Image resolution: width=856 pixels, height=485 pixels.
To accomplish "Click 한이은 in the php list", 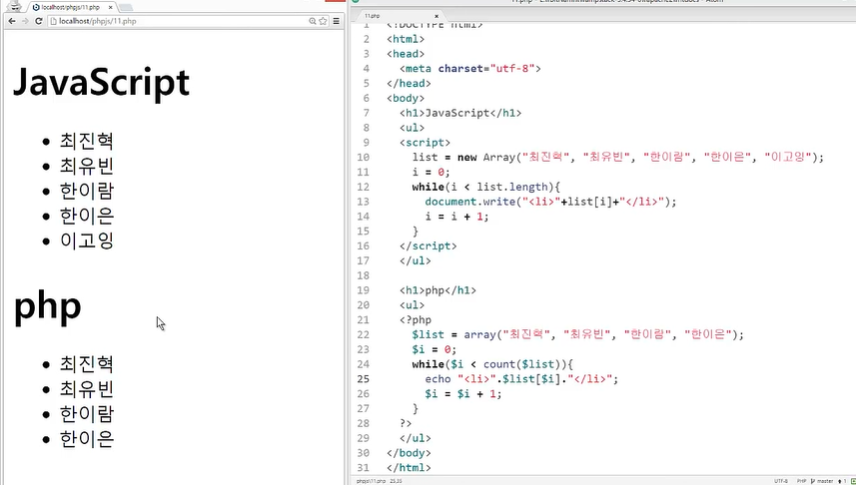I will [87, 439].
